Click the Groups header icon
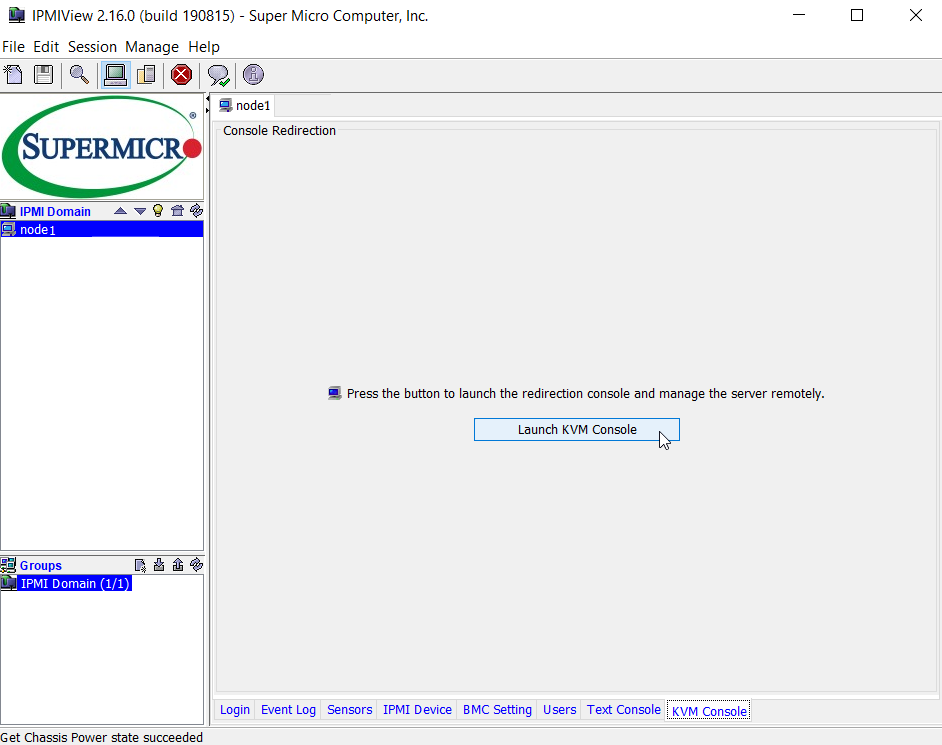 click(x=8, y=565)
